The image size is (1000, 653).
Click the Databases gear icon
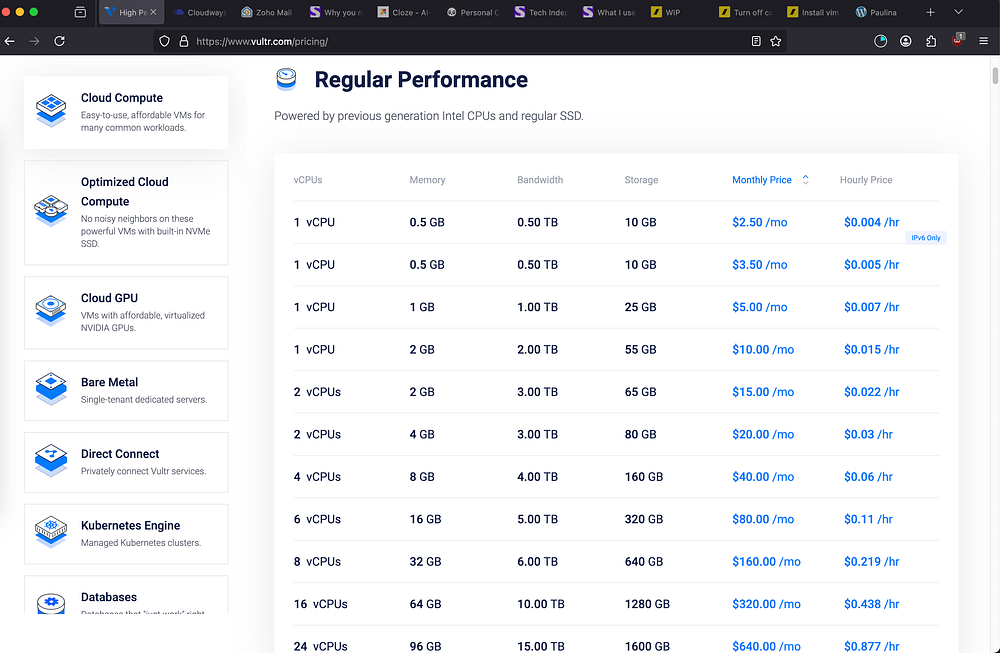pyautogui.click(x=51, y=602)
